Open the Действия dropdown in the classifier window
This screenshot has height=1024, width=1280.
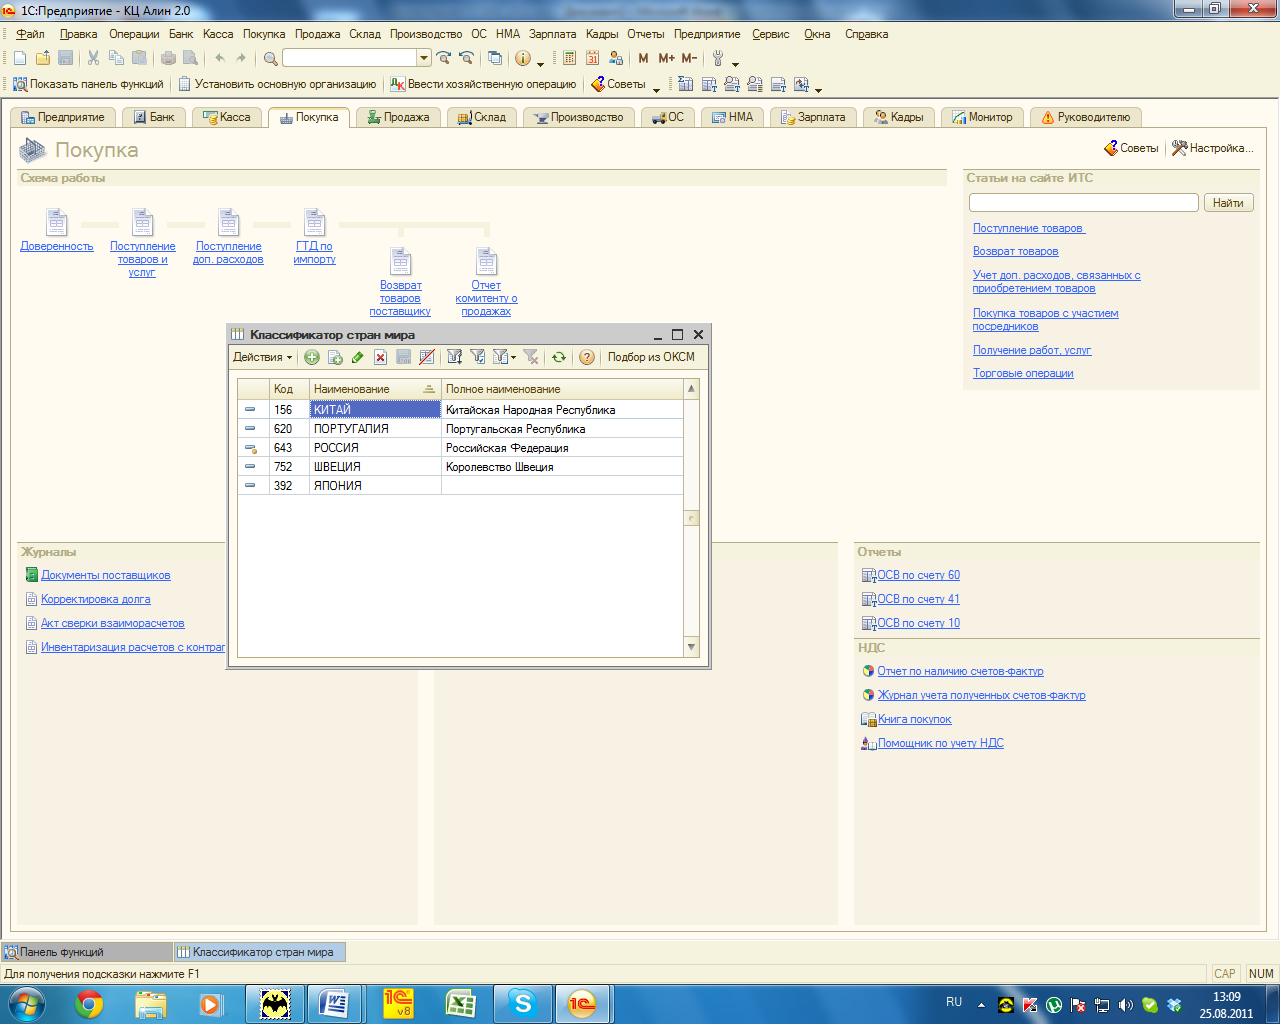click(x=262, y=357)
